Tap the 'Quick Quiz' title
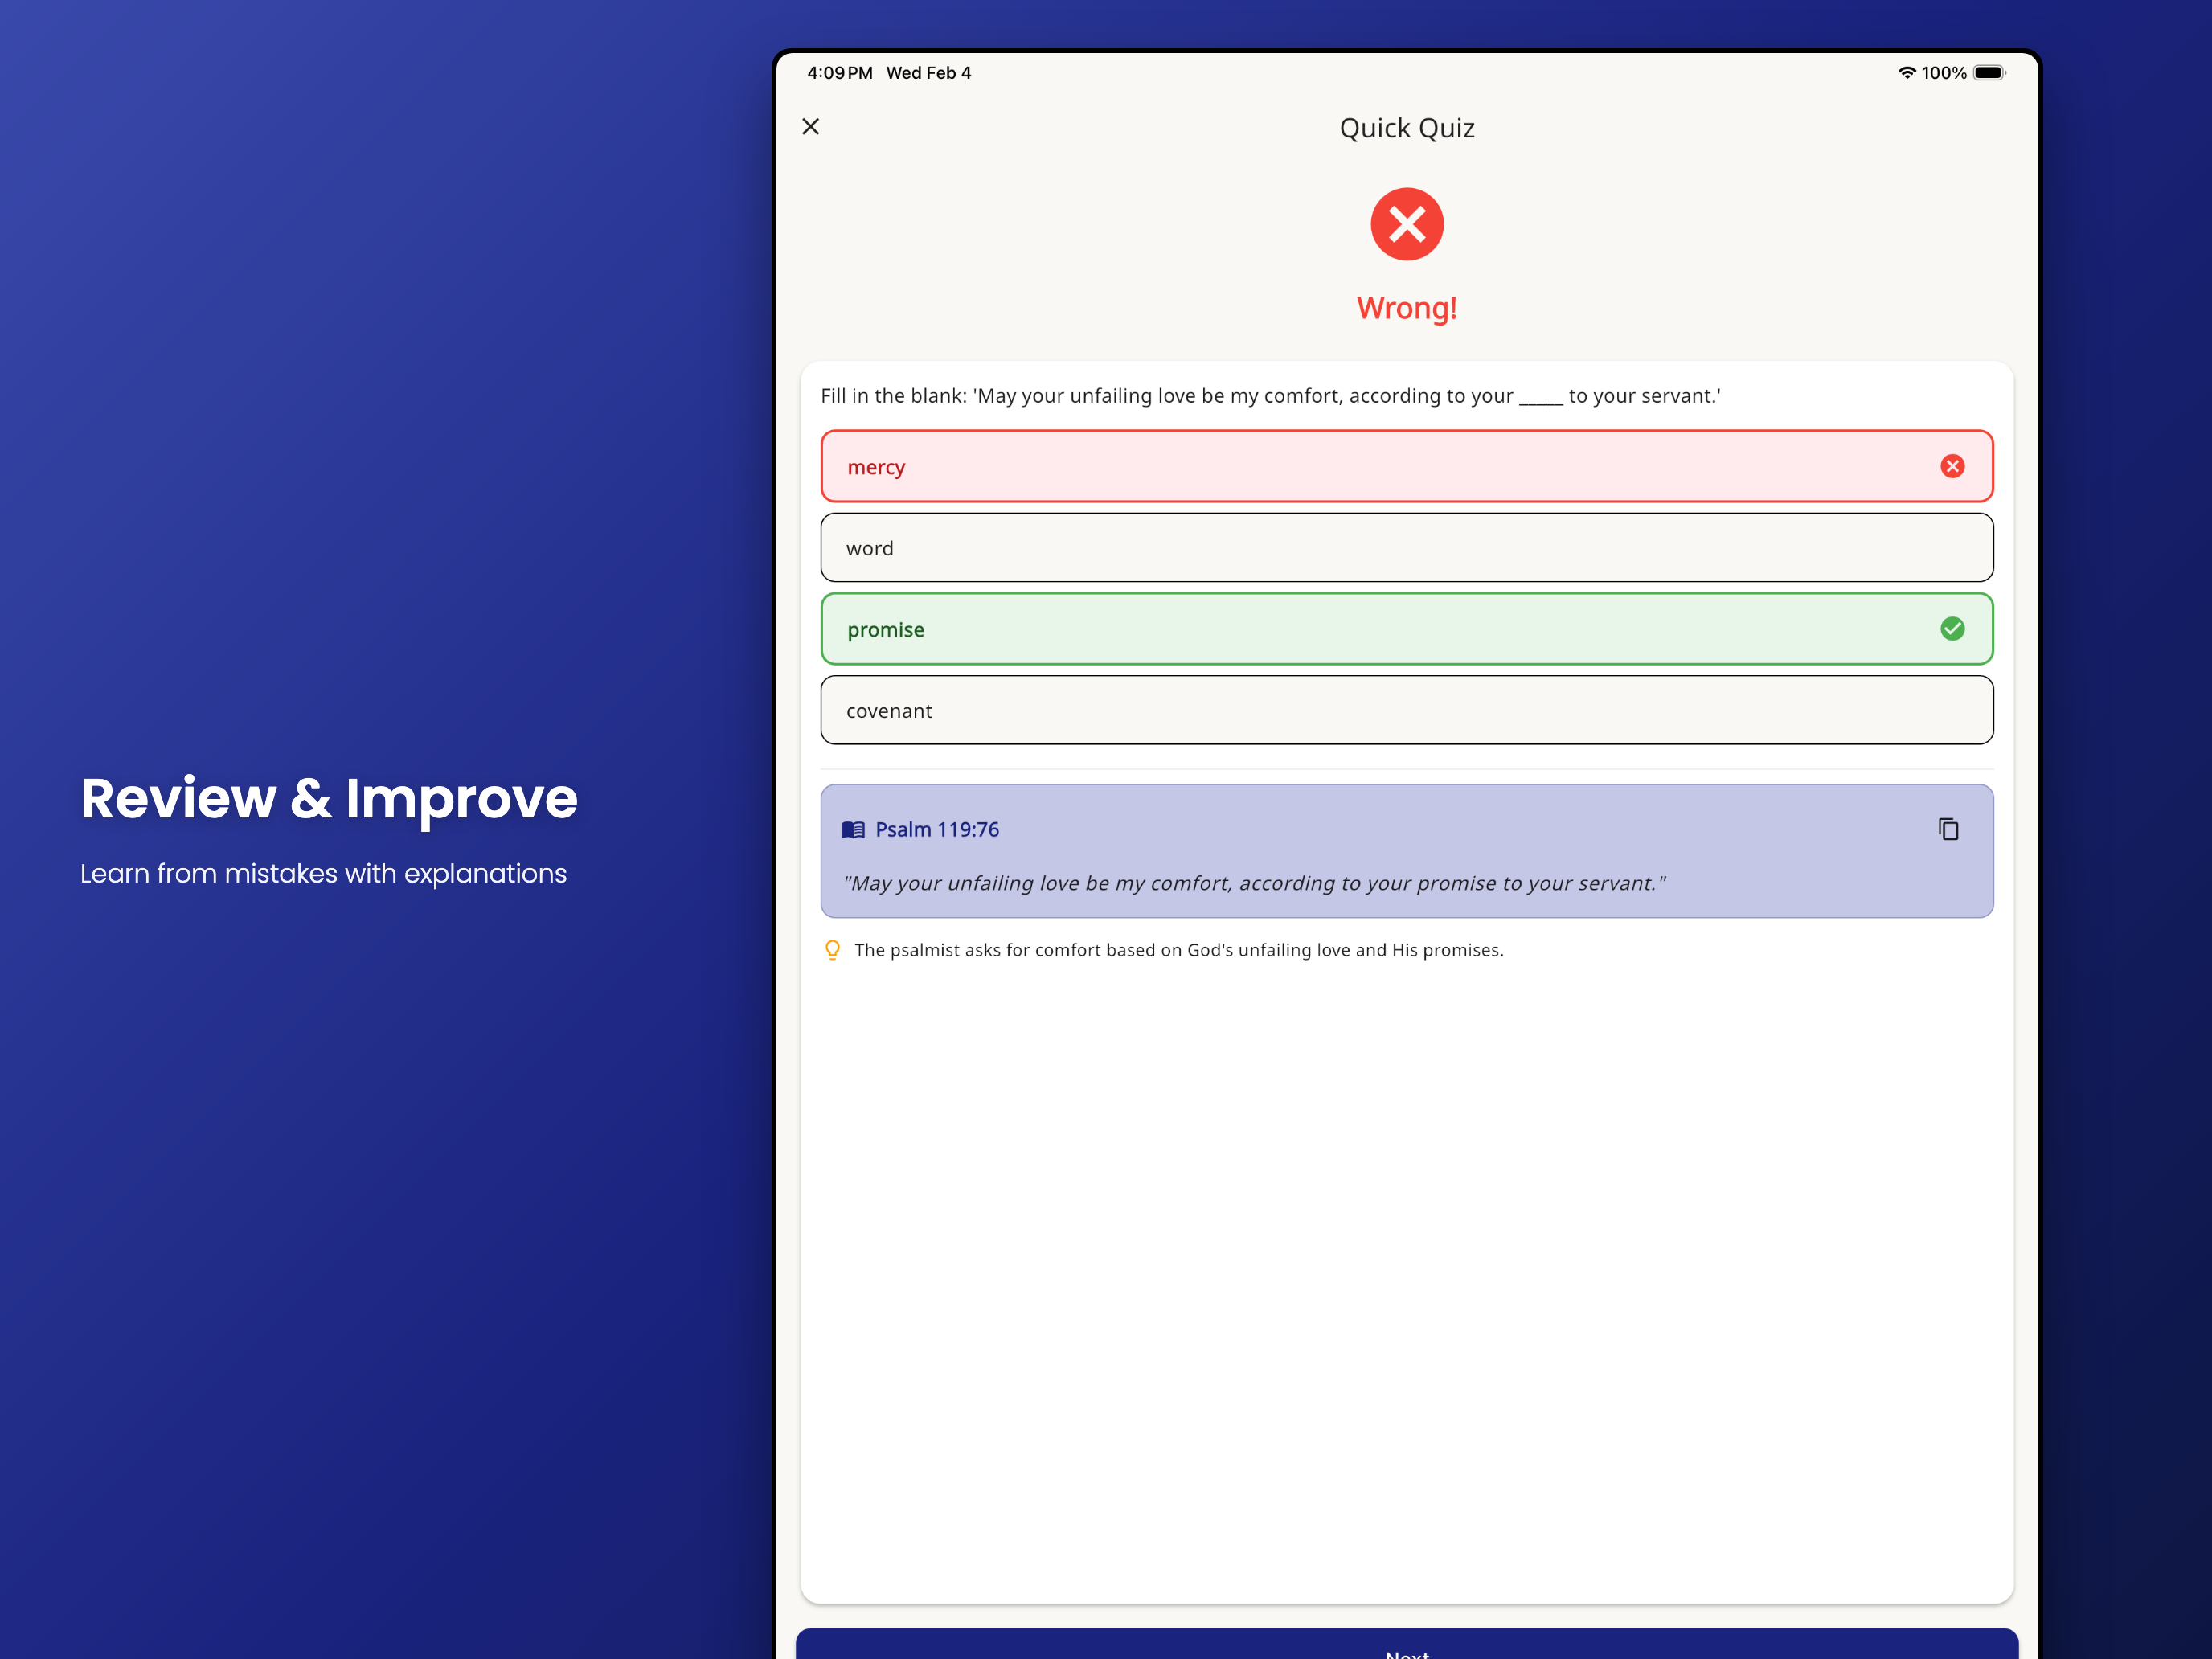This screenshot has width=2212, height=1659. tap(1406, 128)
